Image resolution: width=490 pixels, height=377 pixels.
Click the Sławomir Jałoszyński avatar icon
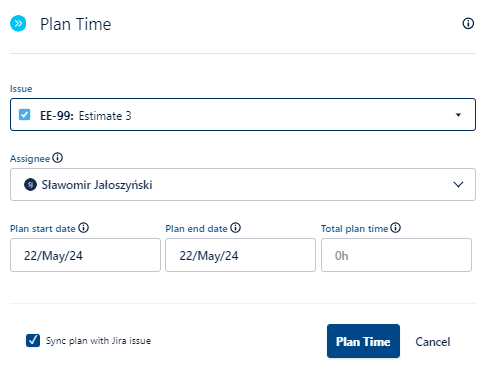click(30, 184)
